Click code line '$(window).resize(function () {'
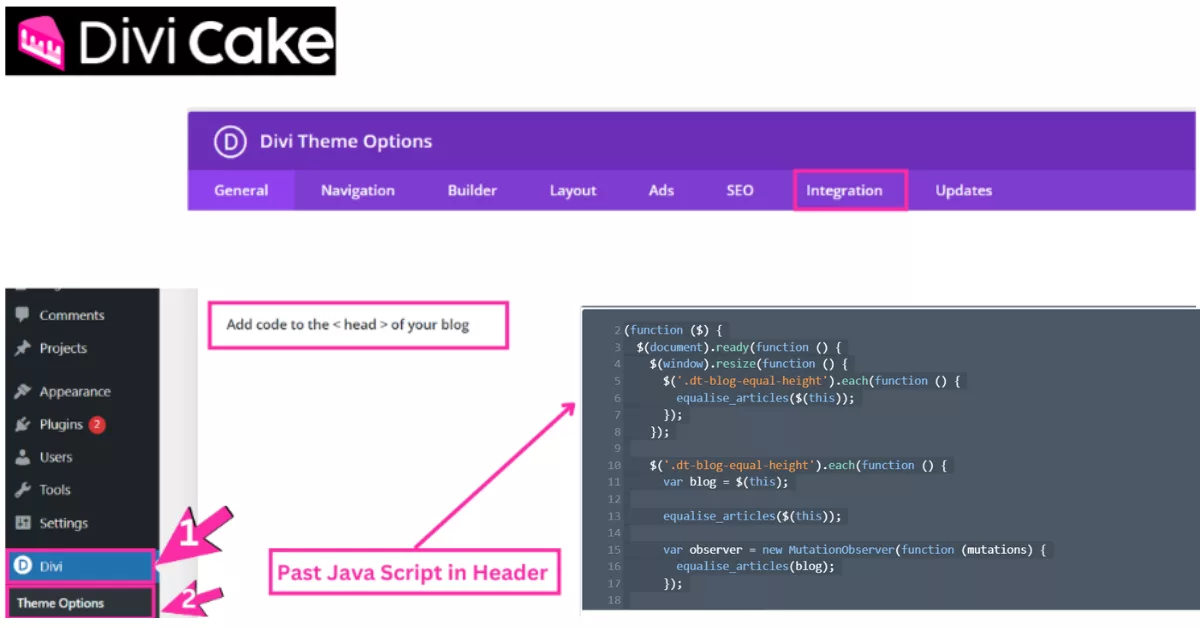This screenshot has width=1200, height=628. 748,363
